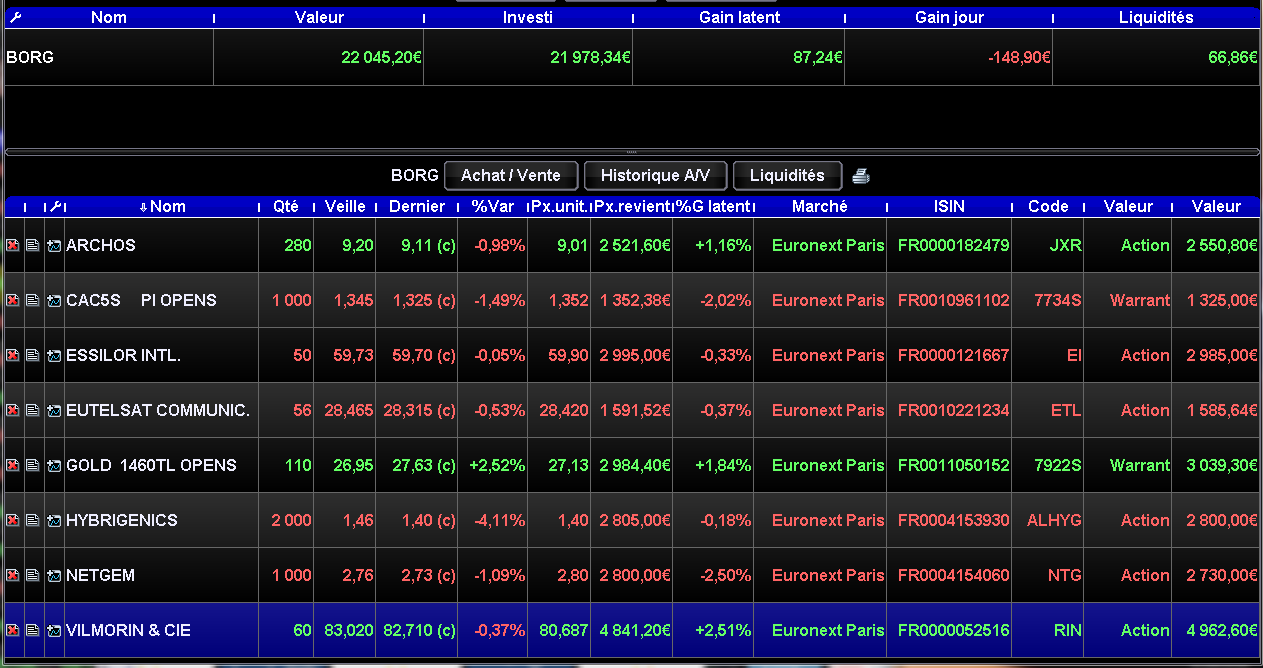This screenshot has width=1263, height=668.
Task: Click the Marché column header
Action: 820,206
